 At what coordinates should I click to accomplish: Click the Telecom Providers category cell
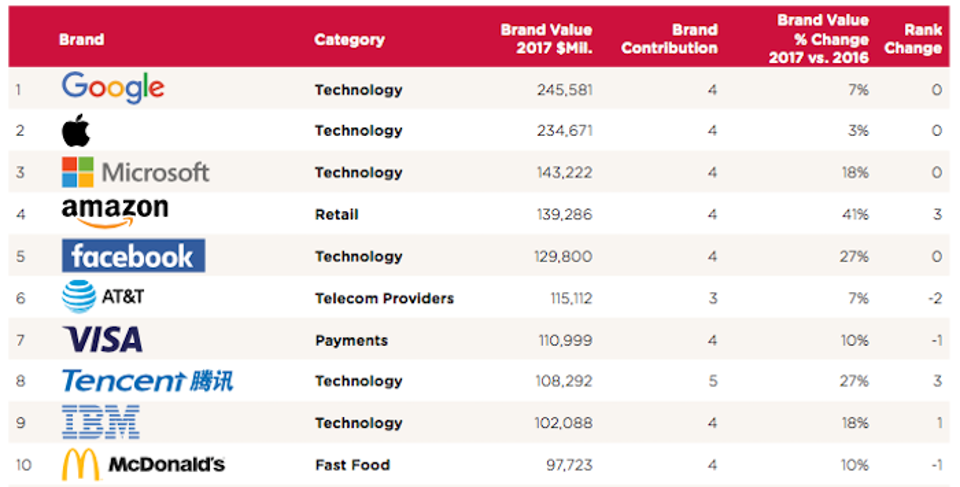384,298
